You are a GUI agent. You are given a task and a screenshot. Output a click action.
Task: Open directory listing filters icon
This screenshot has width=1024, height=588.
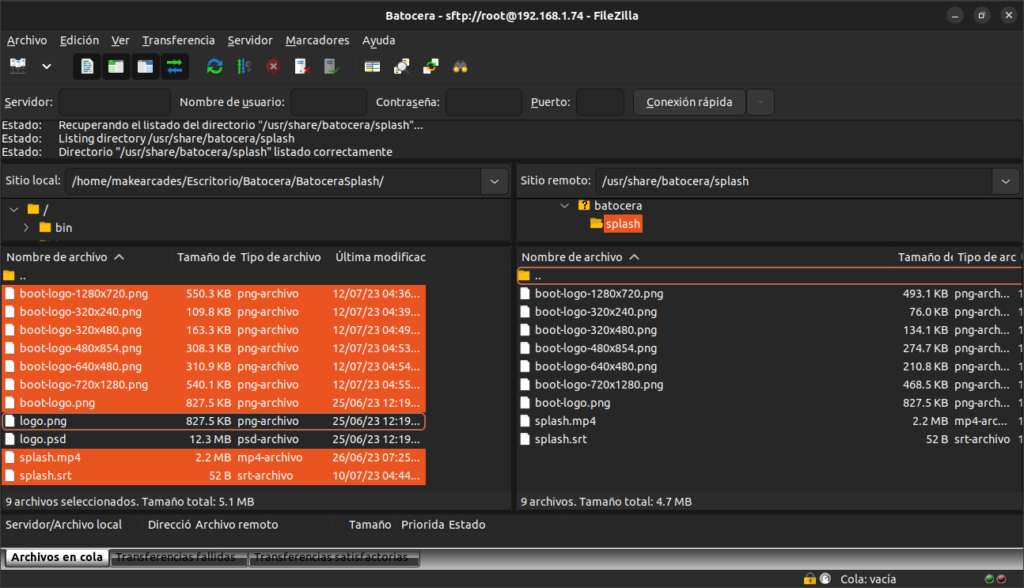click(x=372, y=66)
